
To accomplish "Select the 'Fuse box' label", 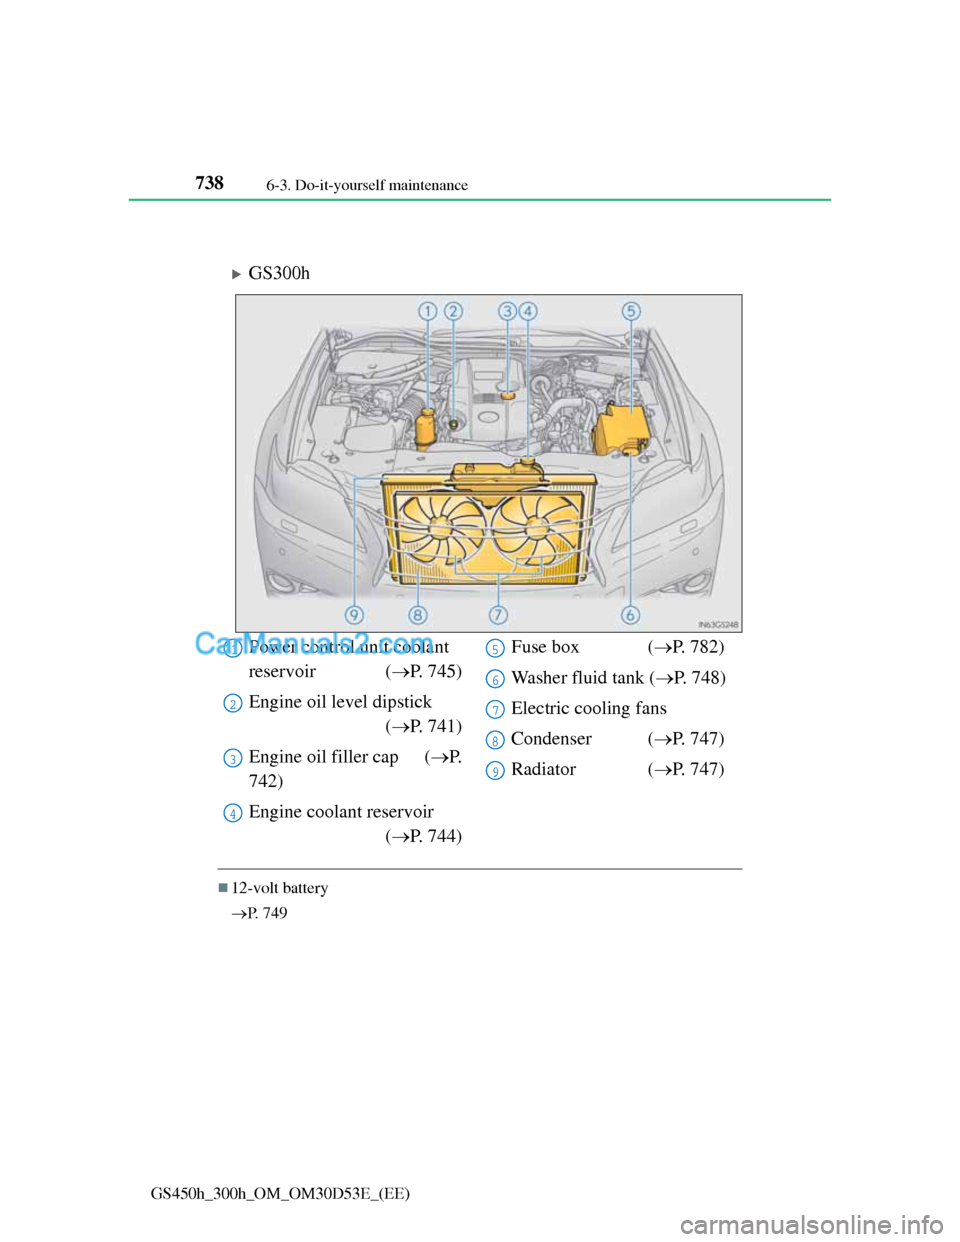I will (x=545, y=647).
